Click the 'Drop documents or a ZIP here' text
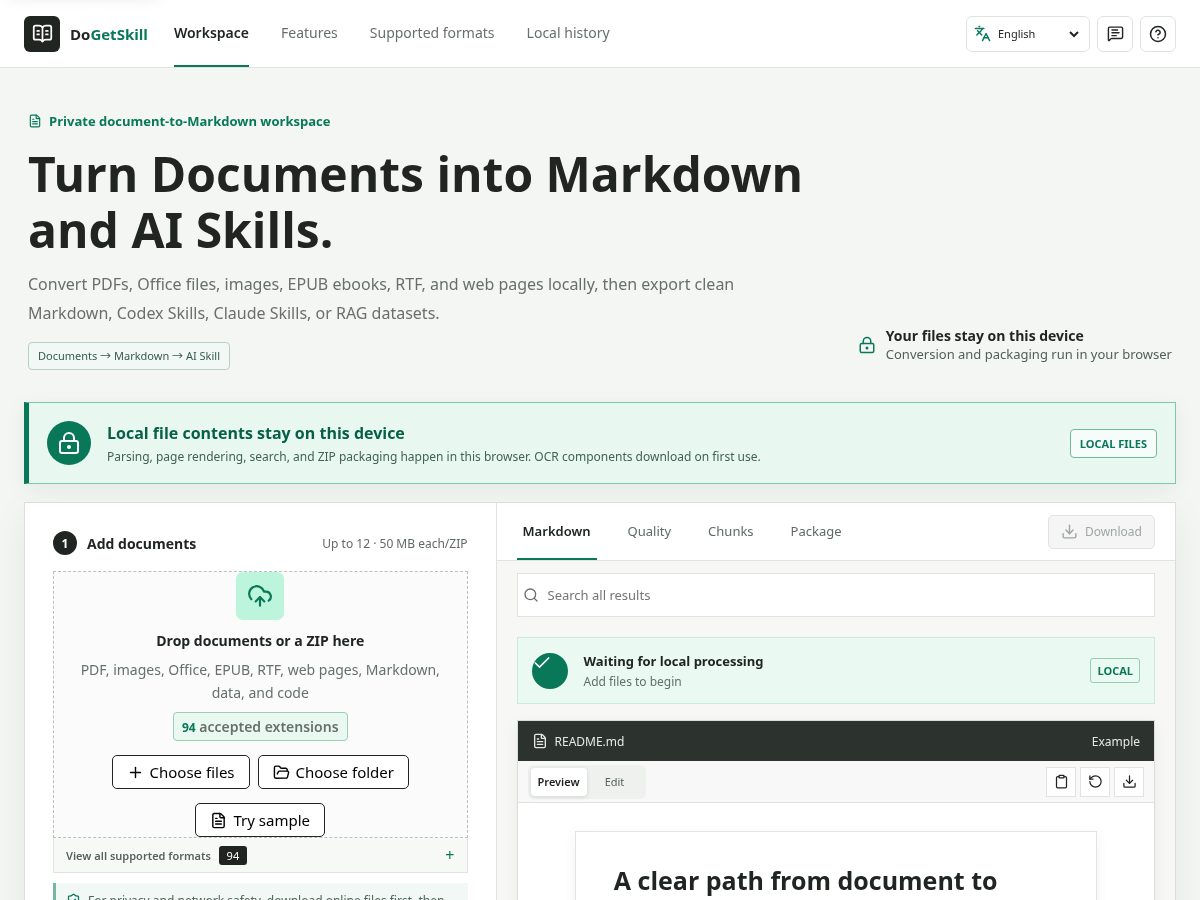The image size is (1200, 900). [x=260, y=641]
